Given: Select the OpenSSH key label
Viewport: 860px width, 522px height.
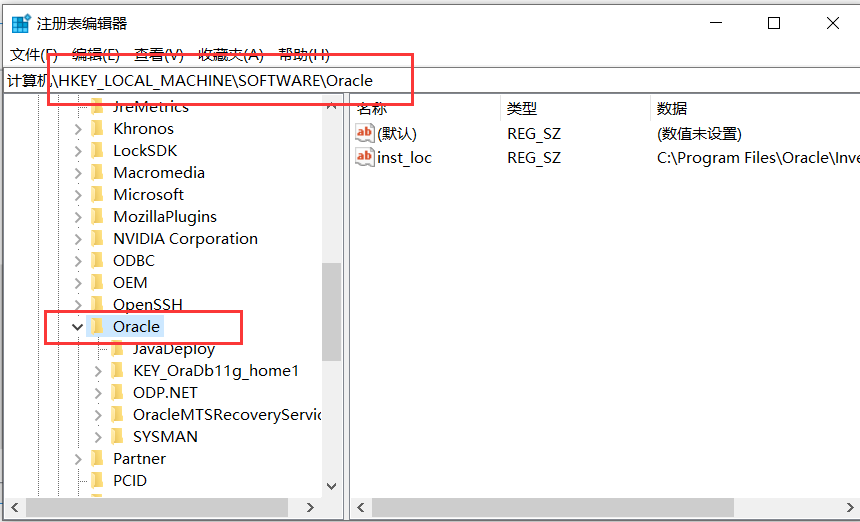Looking at the screenshot, I should pos(148,304).
